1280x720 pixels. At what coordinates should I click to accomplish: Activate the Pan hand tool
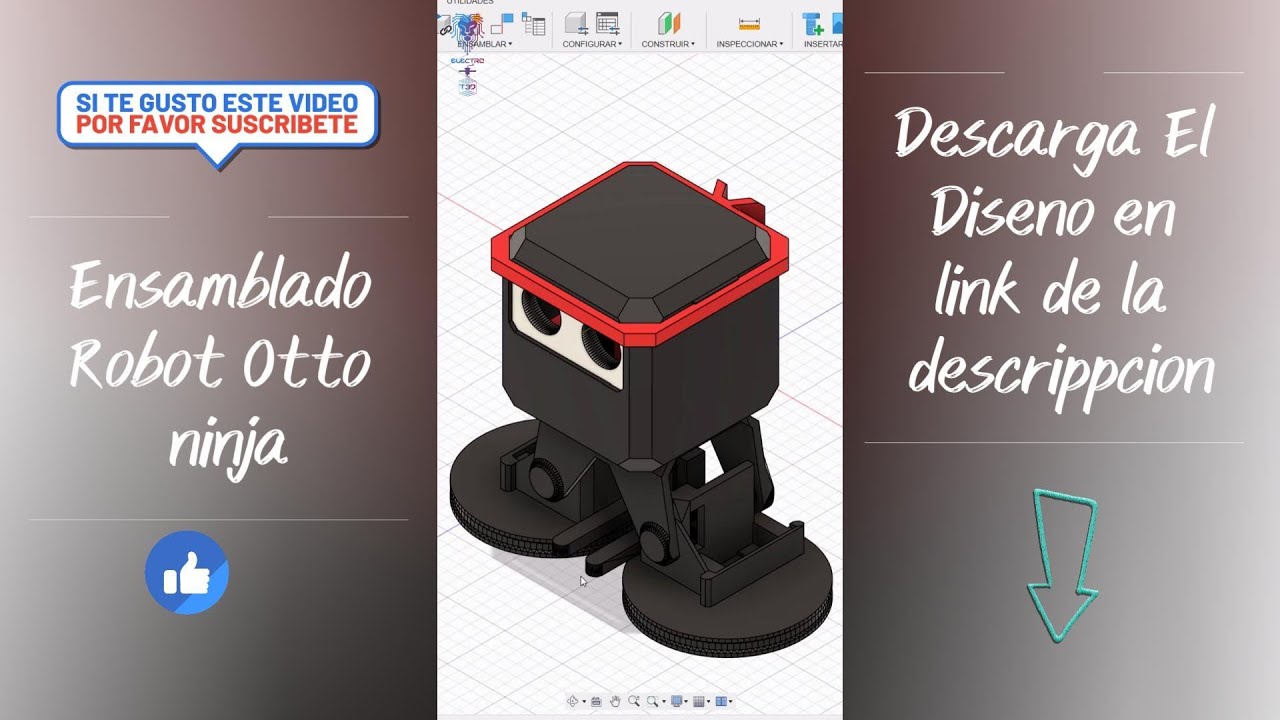pos(615,701)
